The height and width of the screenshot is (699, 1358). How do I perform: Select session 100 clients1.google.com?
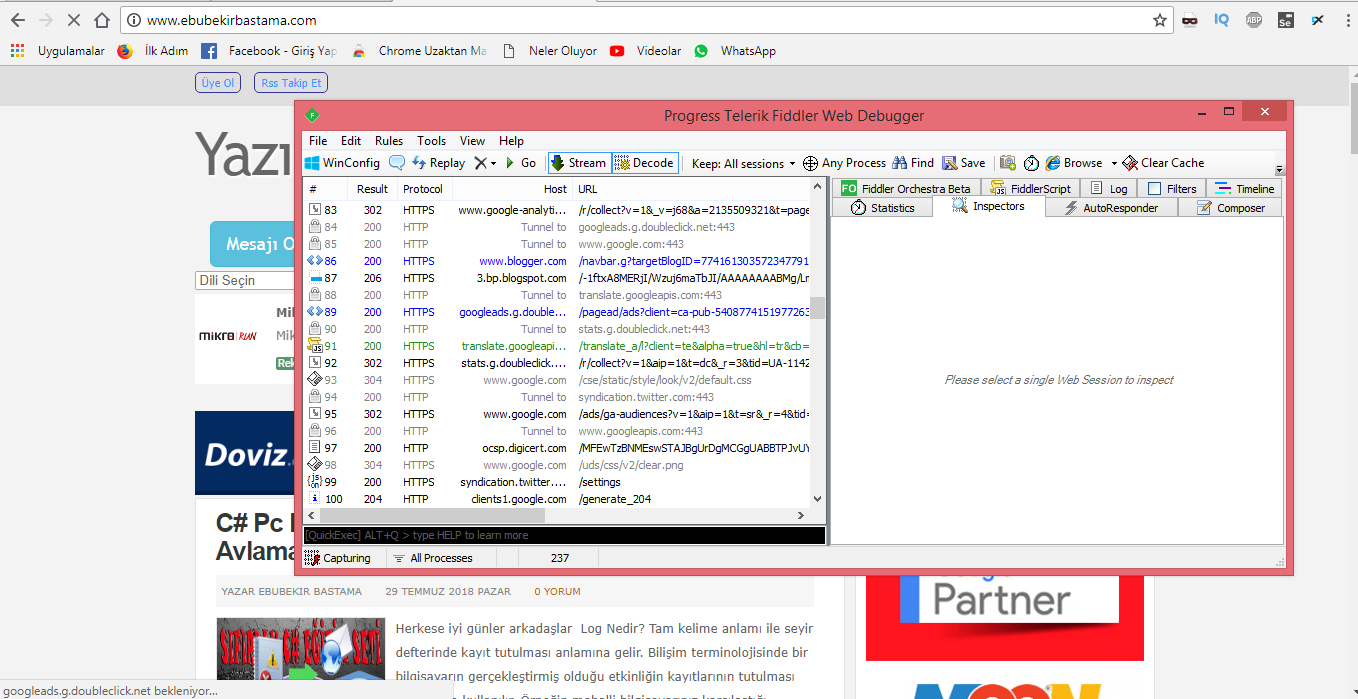[x=556, y=499]
